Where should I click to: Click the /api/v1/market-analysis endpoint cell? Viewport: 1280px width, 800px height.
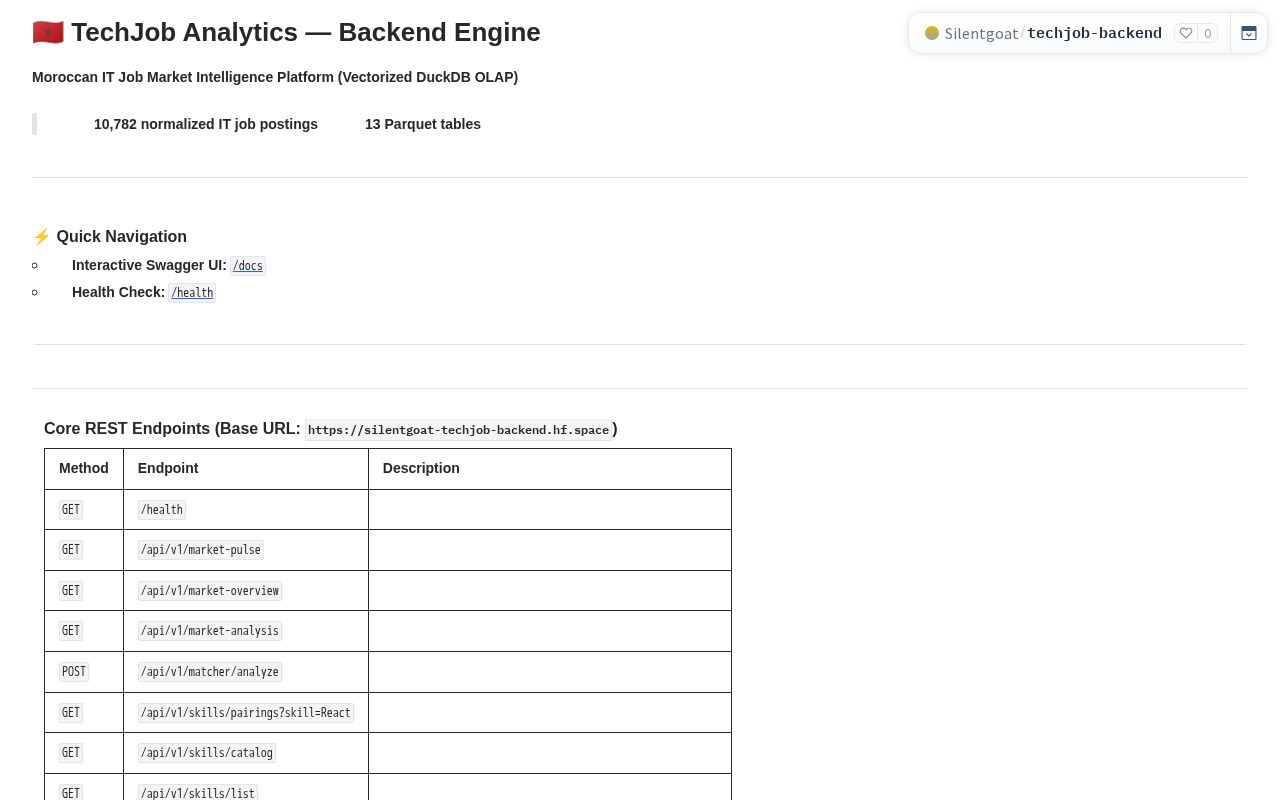click(x=246, y=631)
